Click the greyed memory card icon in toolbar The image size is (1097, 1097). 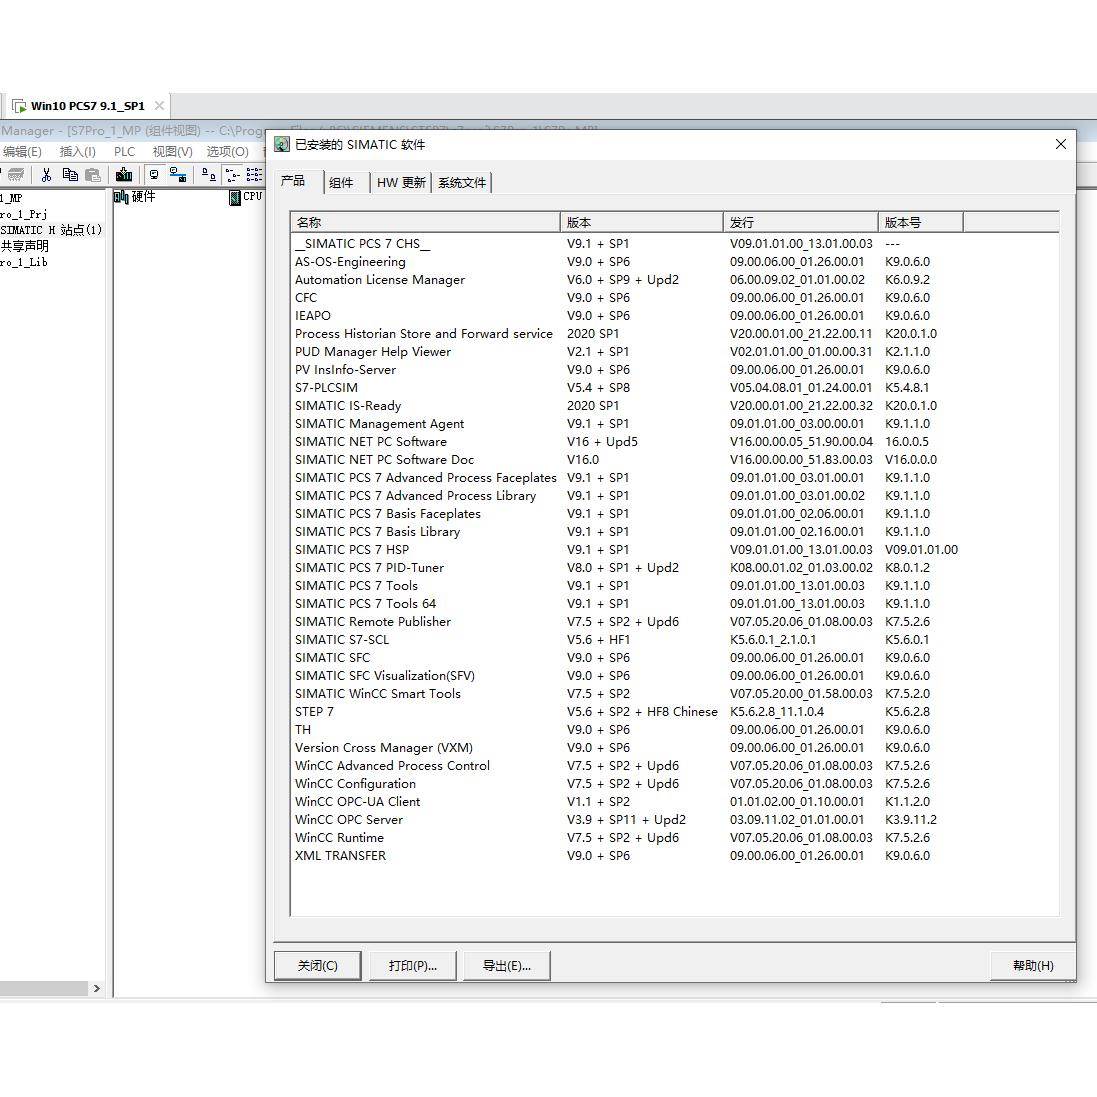pos(15,175)
